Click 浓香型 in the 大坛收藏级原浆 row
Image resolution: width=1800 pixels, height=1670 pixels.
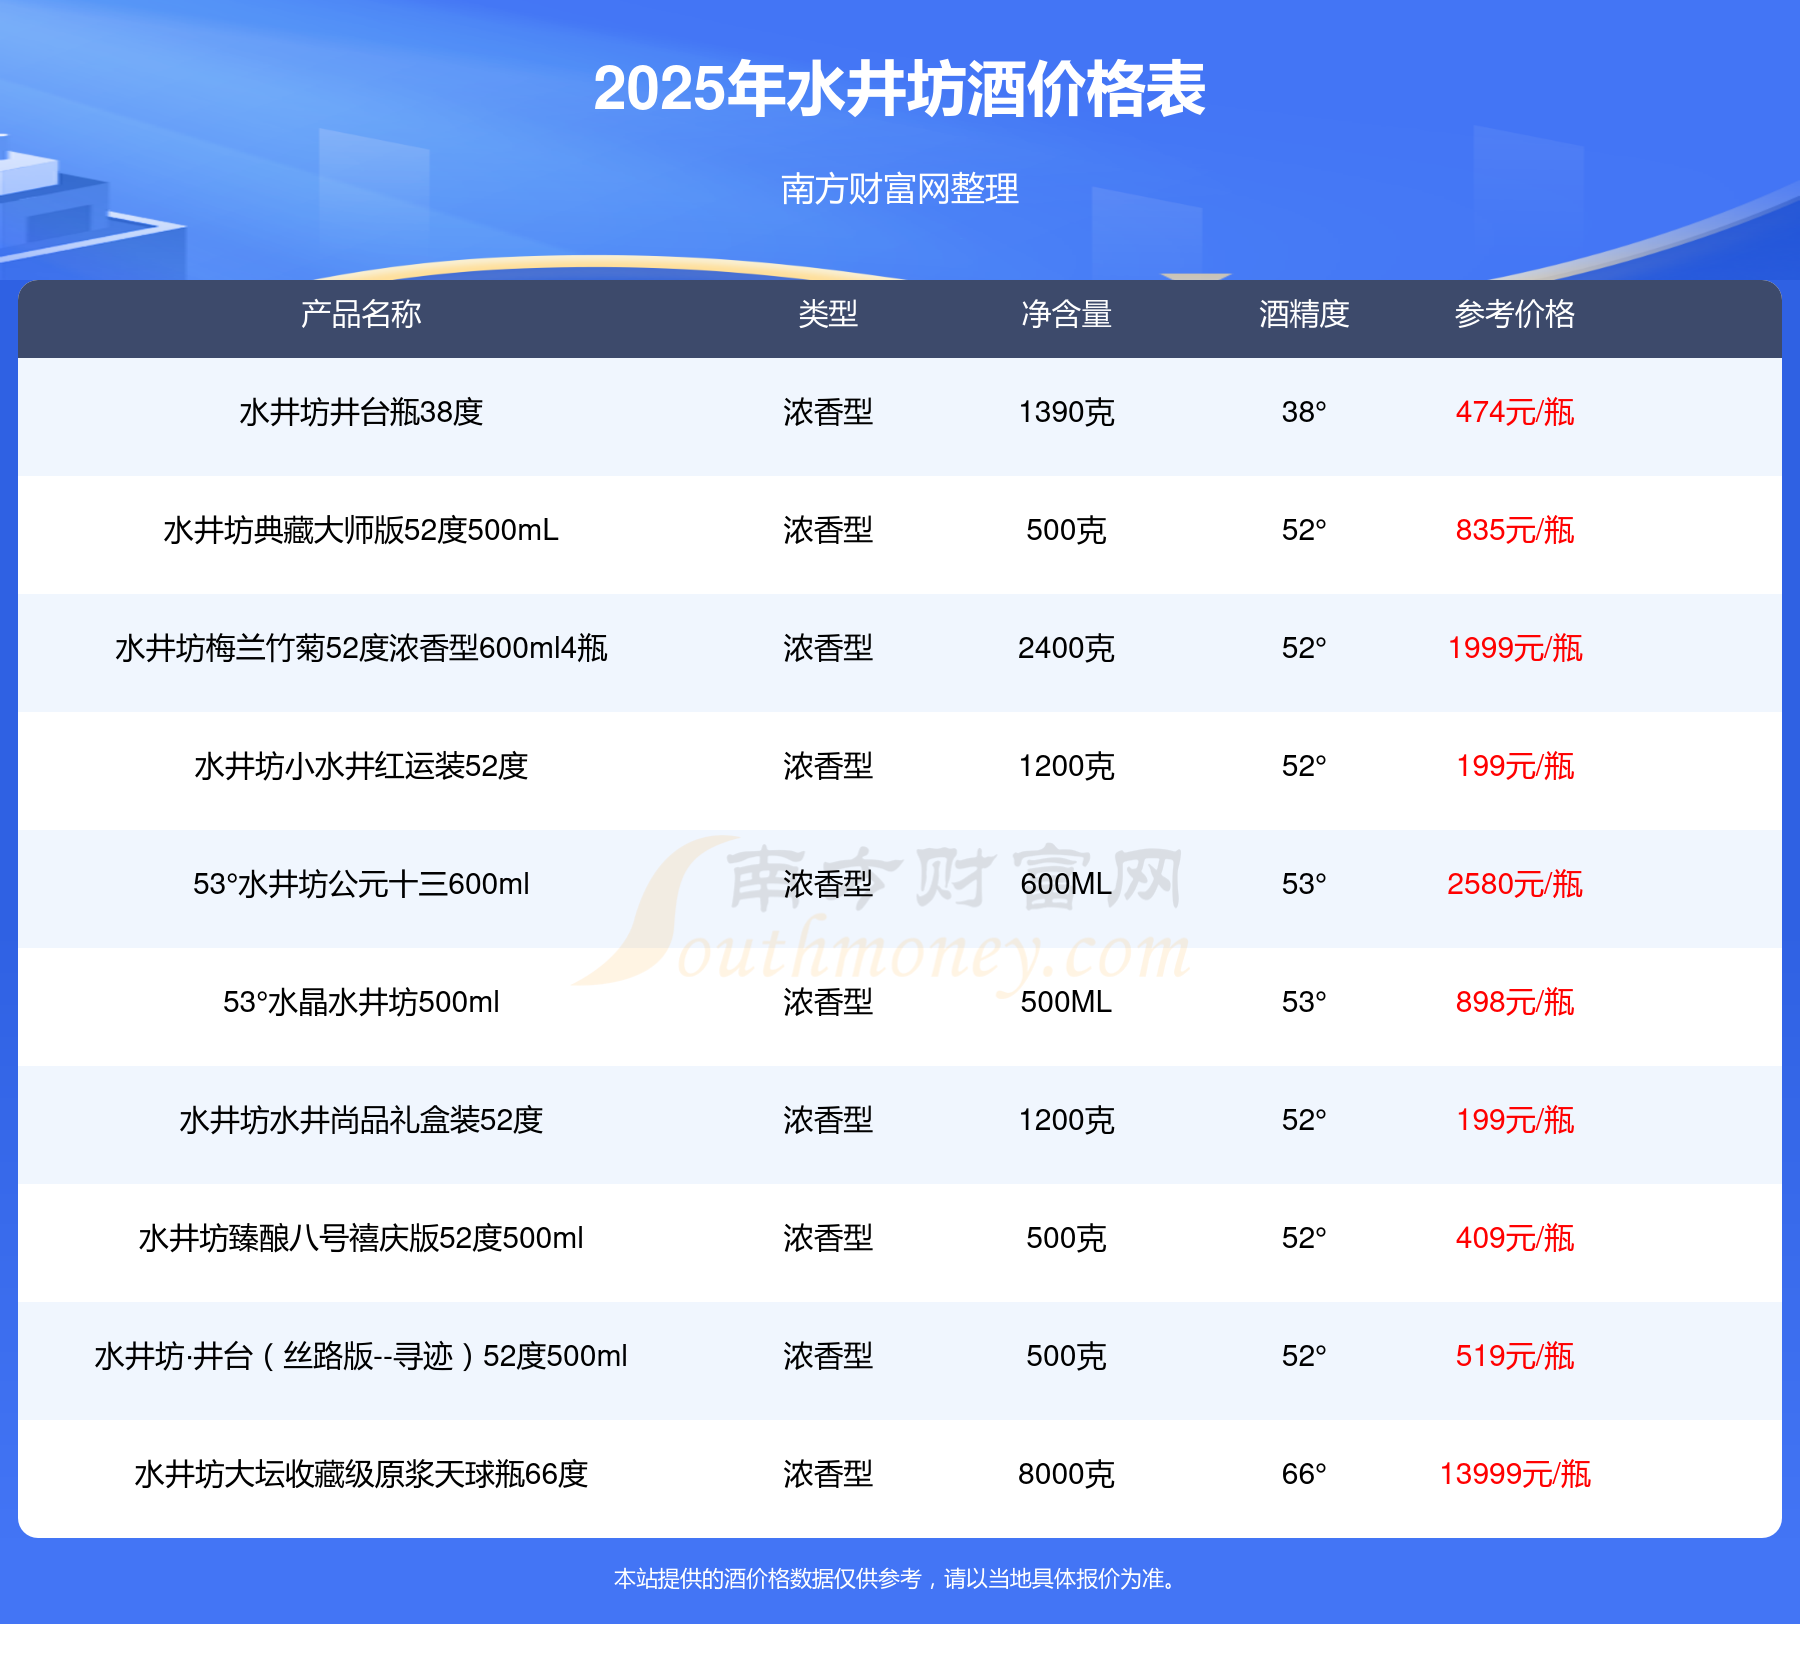828,1474
